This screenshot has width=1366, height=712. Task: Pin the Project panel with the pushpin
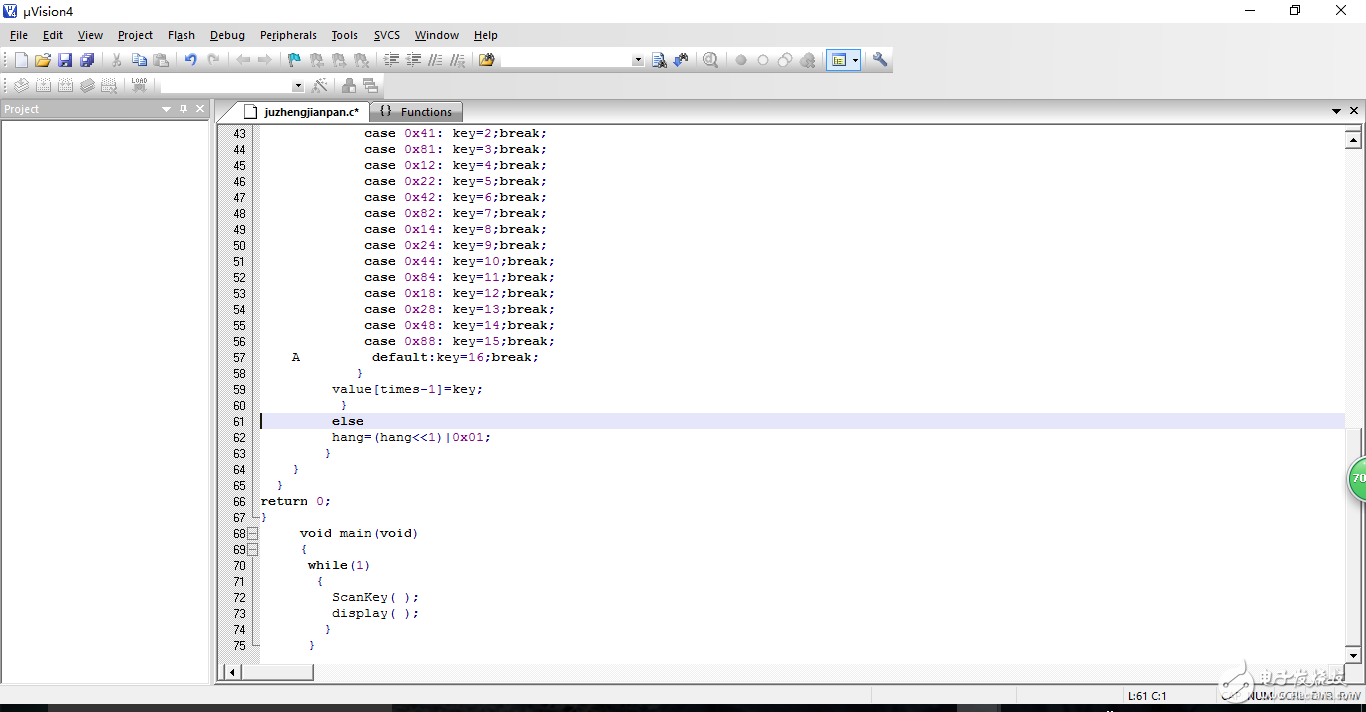(x=183, y=109)
